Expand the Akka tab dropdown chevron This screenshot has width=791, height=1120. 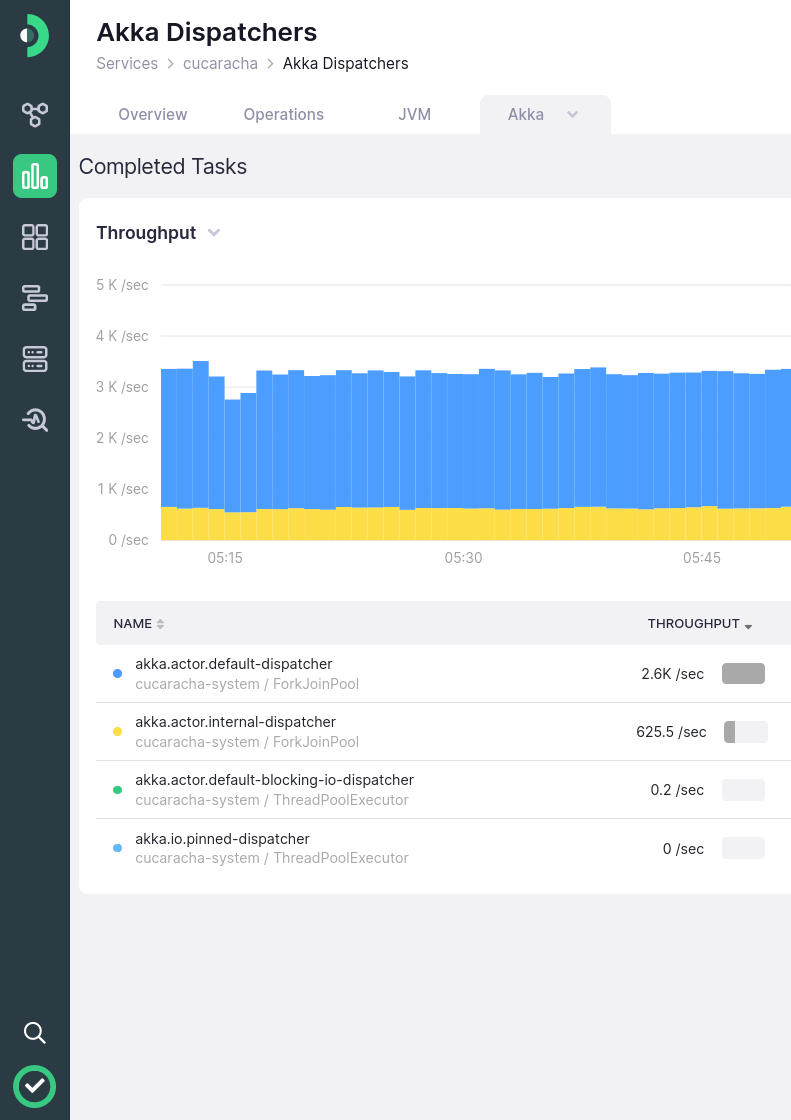572,114
